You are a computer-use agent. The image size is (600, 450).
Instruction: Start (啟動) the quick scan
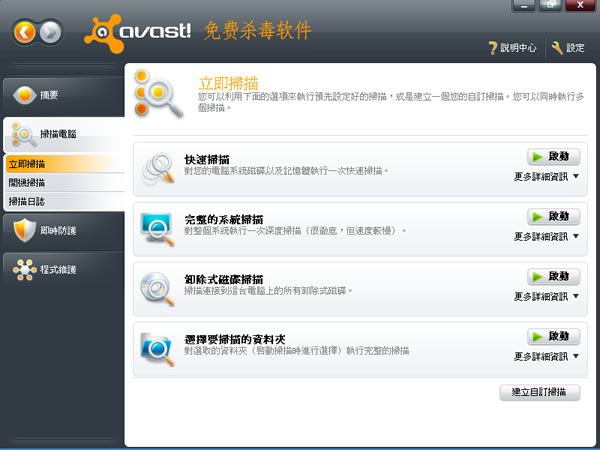click(553, 157)
